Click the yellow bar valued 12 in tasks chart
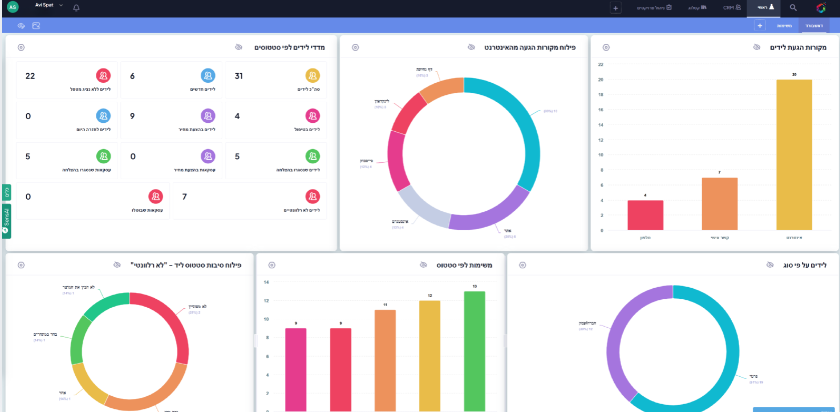The width and height of the screenshot is (840, 412). tap(430, 356)
